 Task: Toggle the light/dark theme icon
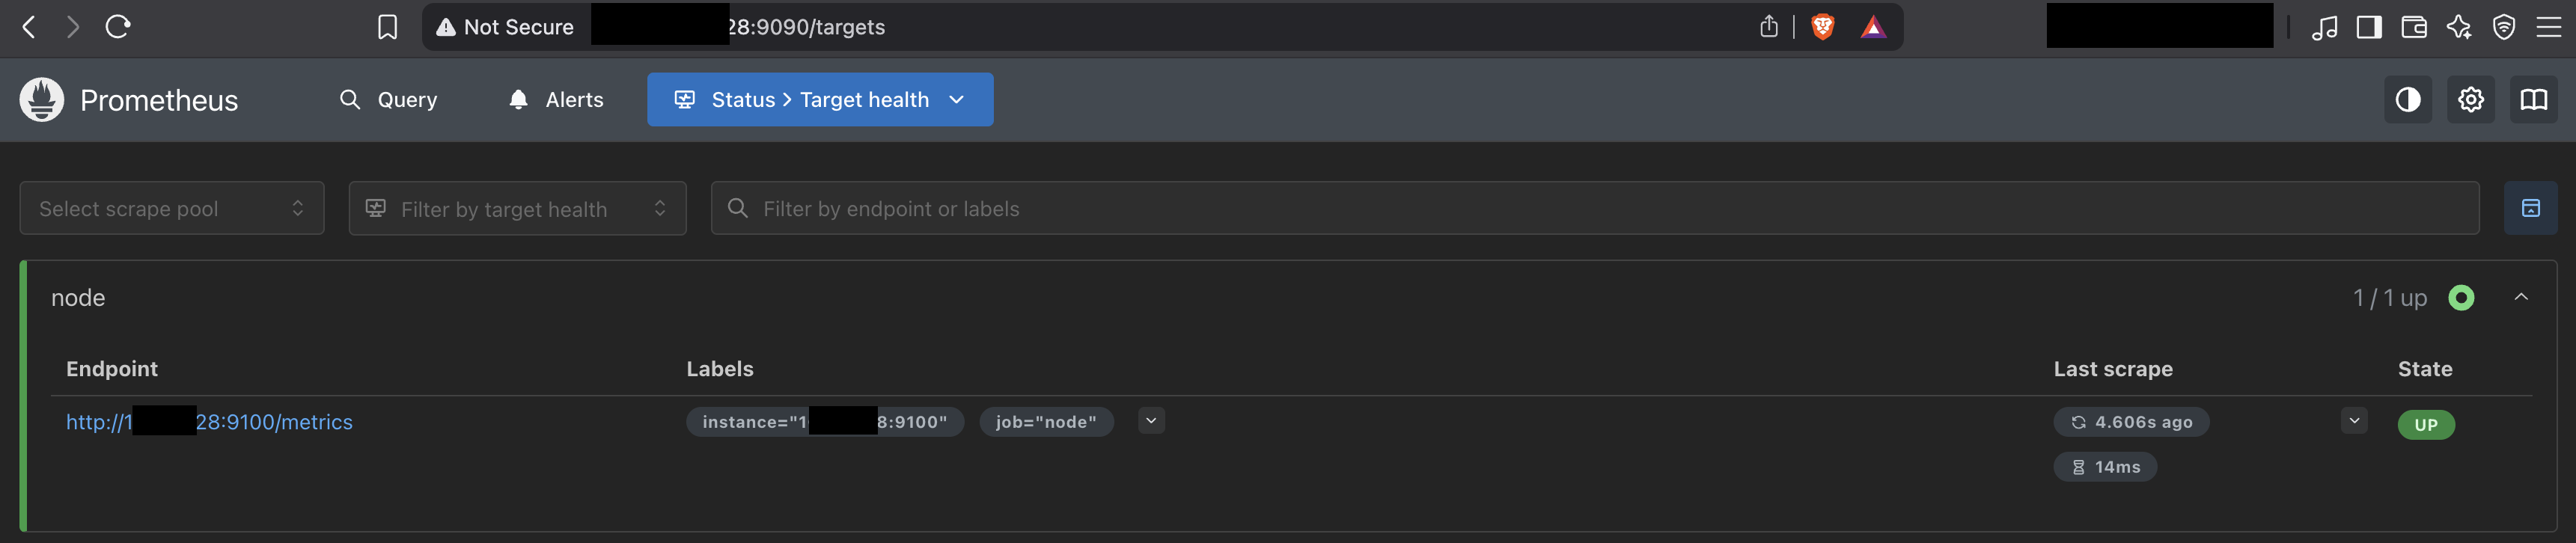pos(2407,99)
